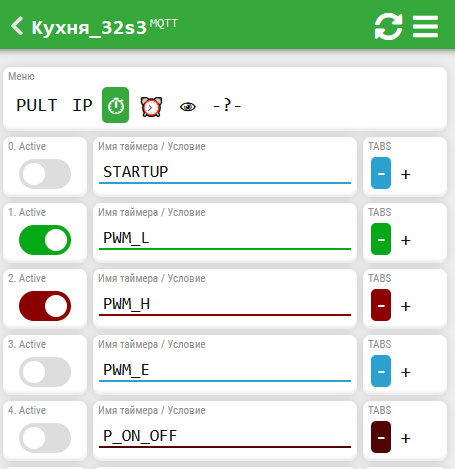Click the plus TABS button for PWM_E
The width and height of the screenshot is (455, 469).
coord(406,372)
